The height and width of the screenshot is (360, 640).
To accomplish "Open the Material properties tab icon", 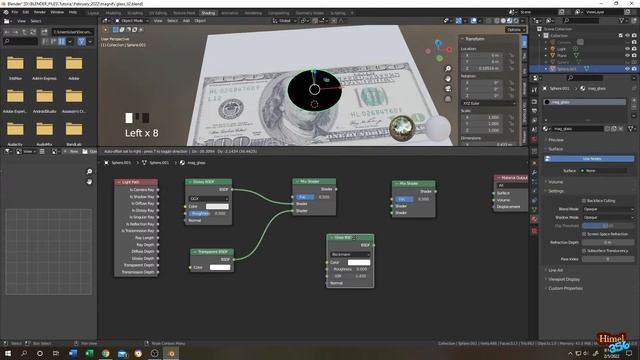I will [x=534, y=220].
